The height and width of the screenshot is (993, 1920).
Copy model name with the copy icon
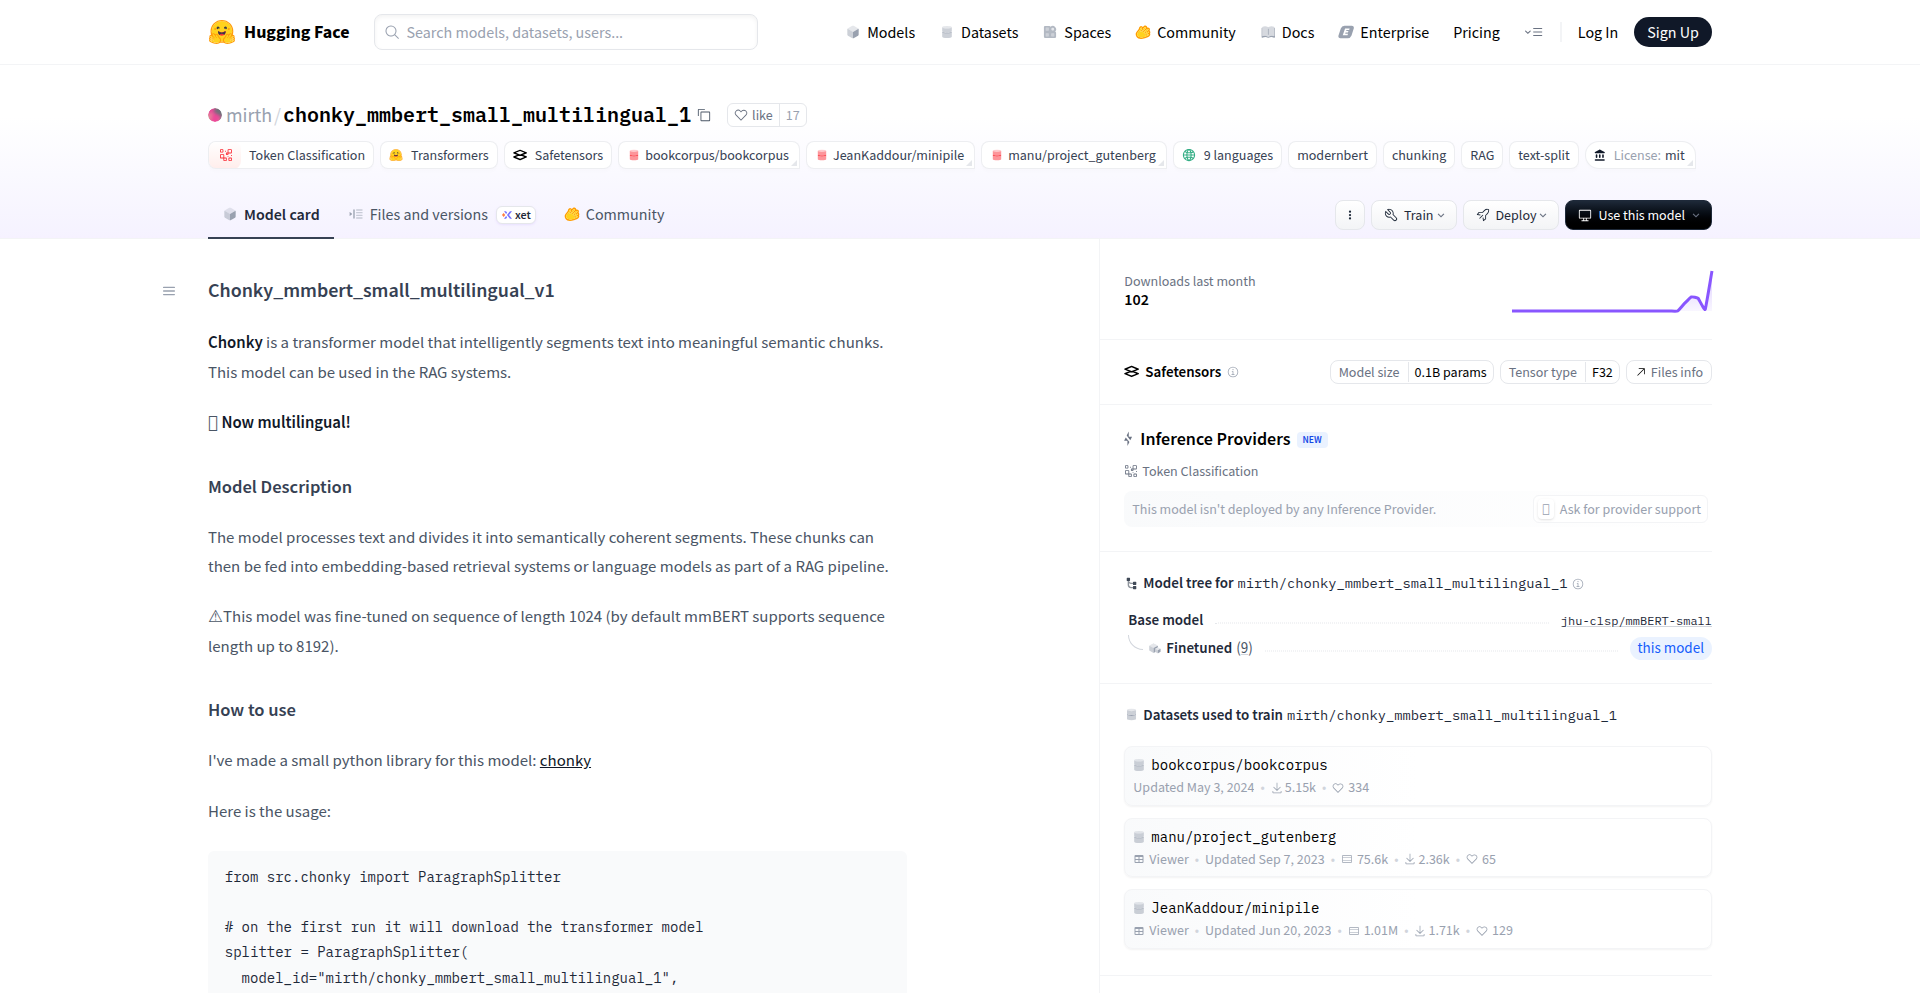(704, 115)
